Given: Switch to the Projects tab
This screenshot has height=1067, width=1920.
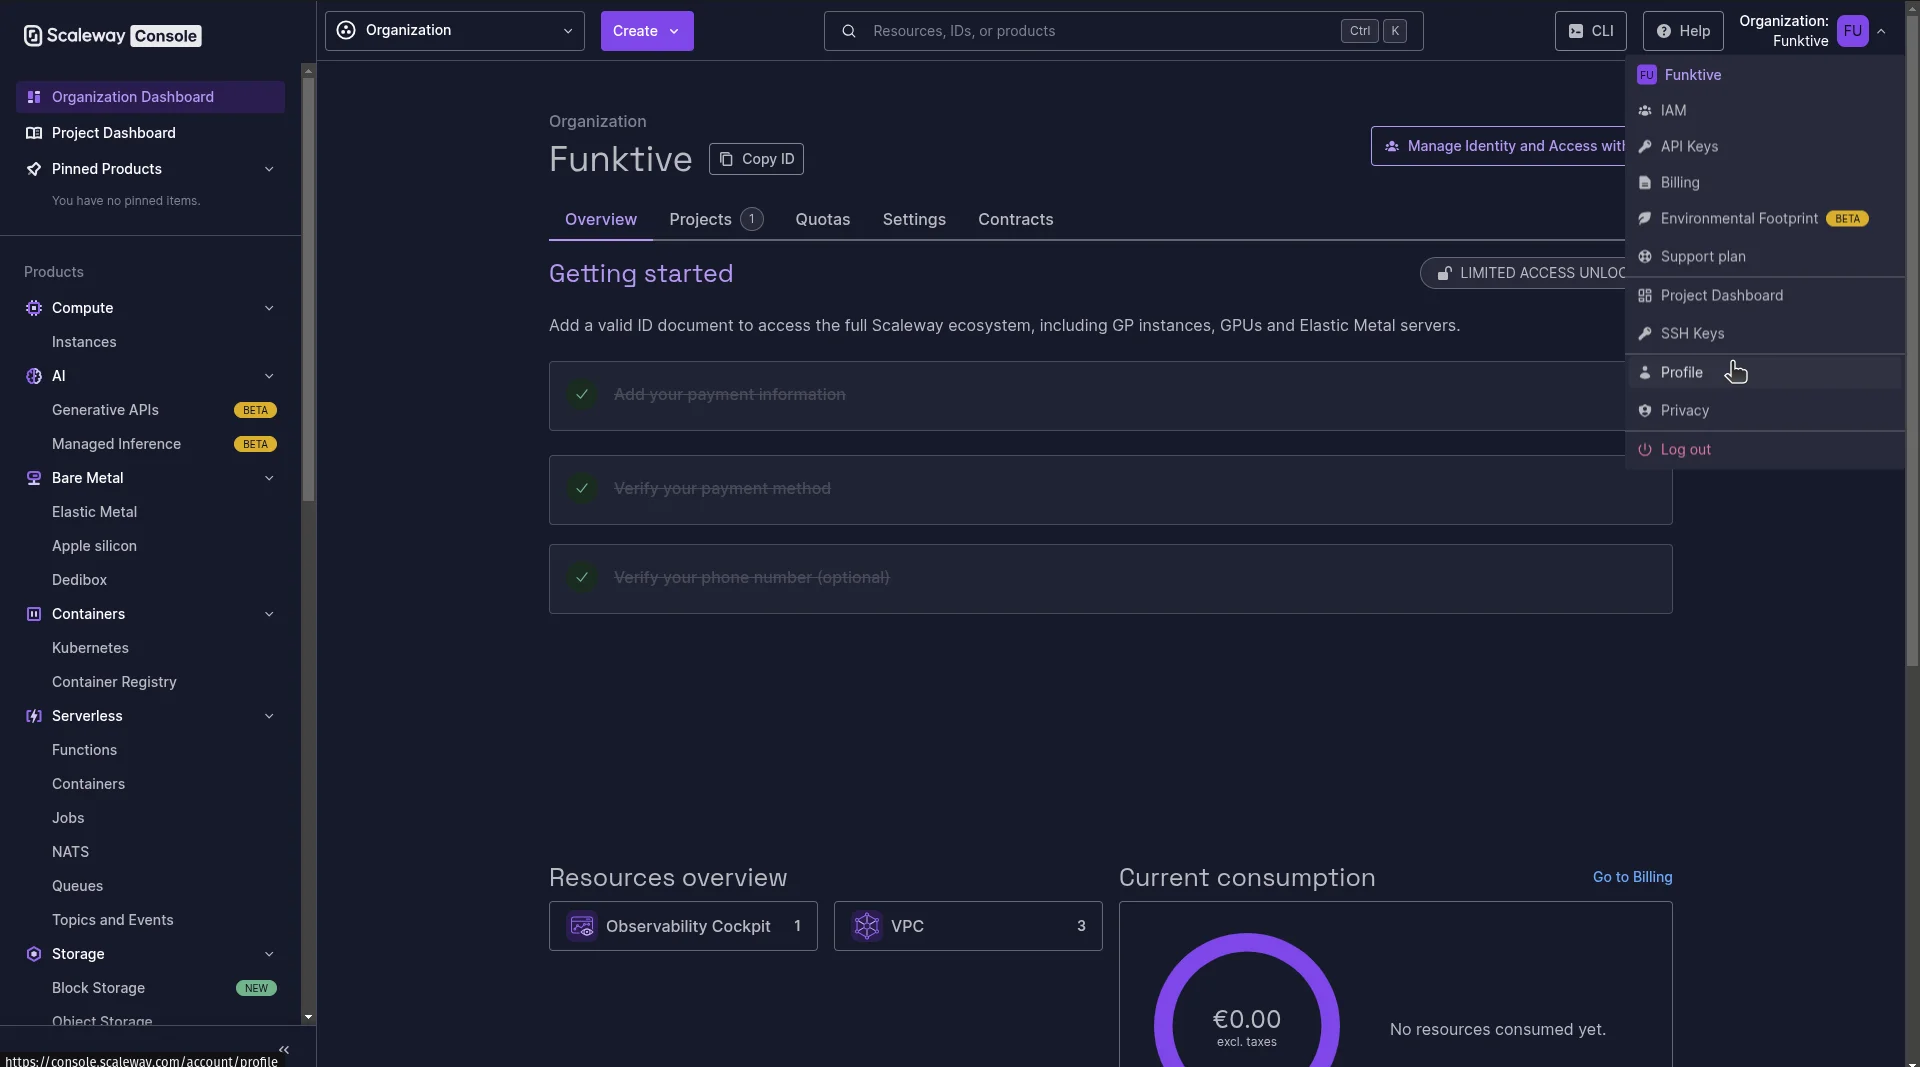Looking at the screenshot, I should coord(716,219).
